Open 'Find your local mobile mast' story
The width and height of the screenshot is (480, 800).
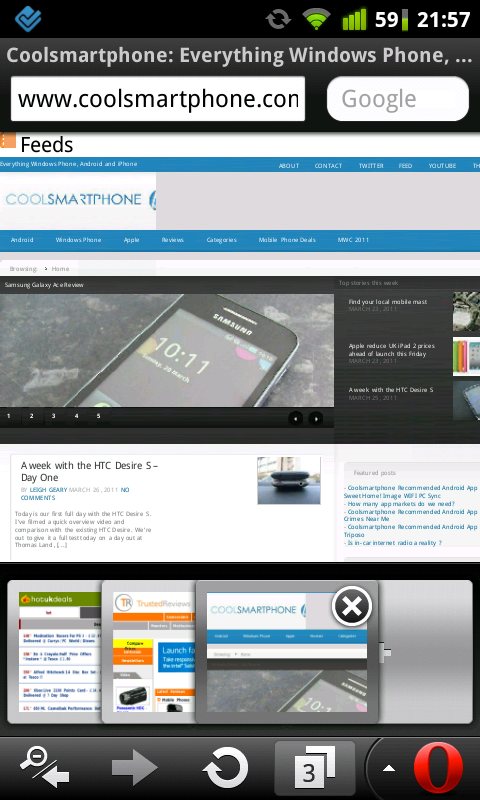[388, 302]
